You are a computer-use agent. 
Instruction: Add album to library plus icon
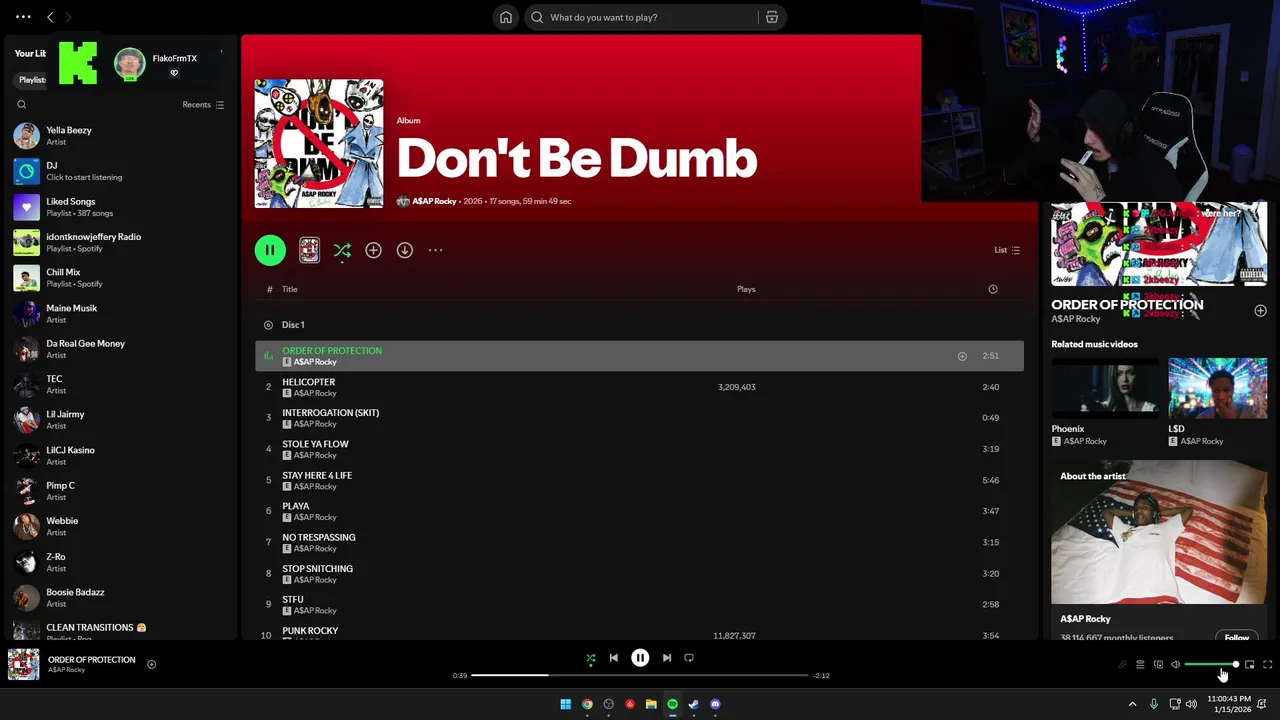pos(373,250)
